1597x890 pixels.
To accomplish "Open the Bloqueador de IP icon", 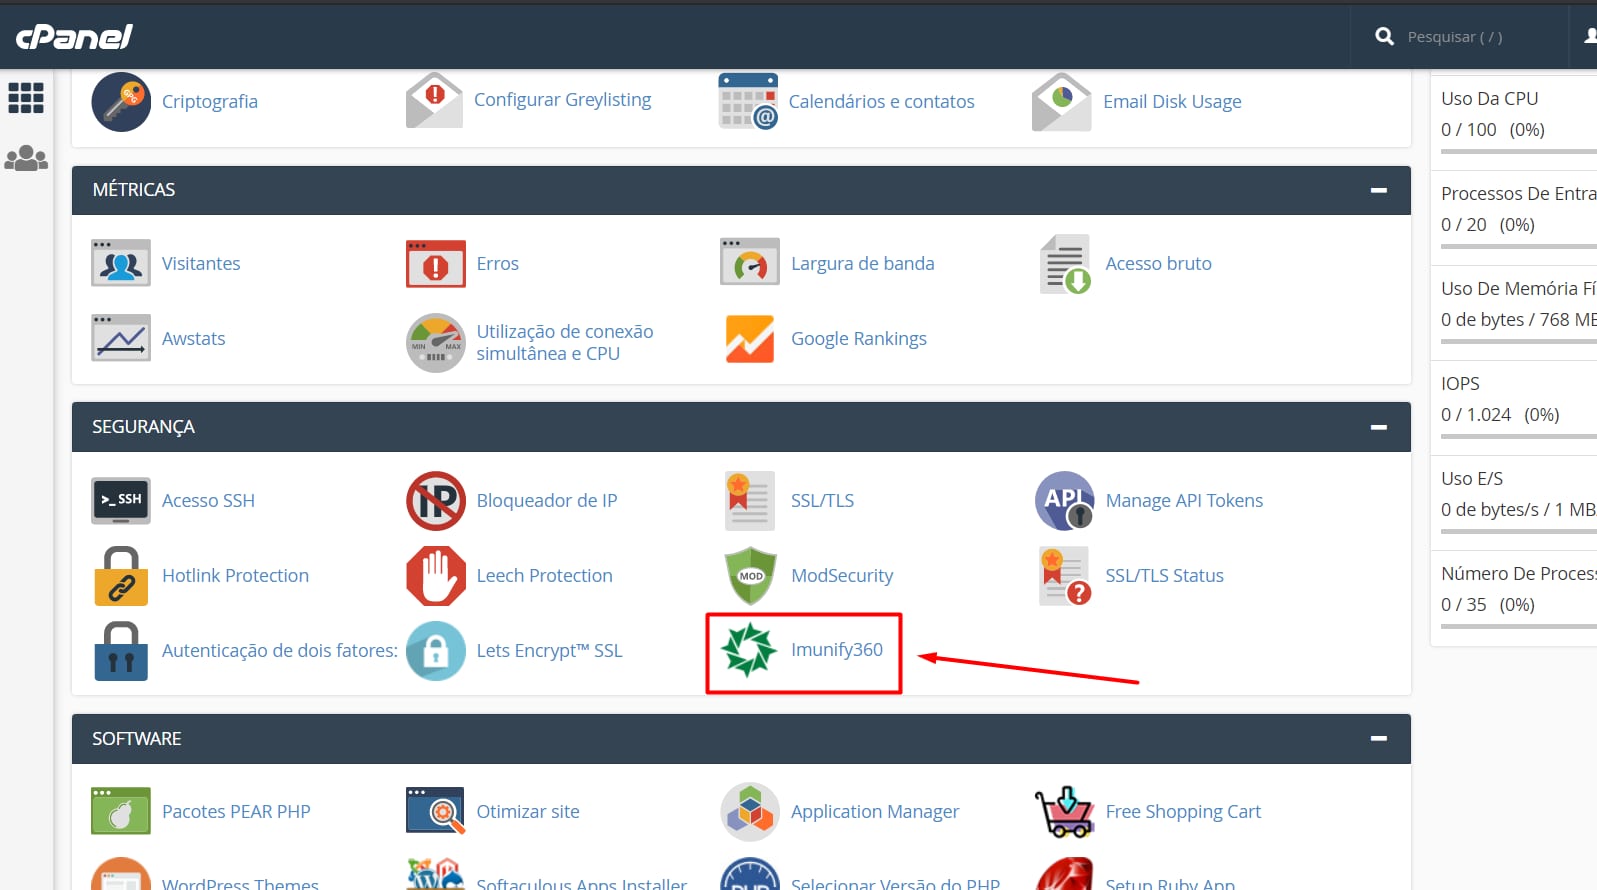I will point(436,501).
